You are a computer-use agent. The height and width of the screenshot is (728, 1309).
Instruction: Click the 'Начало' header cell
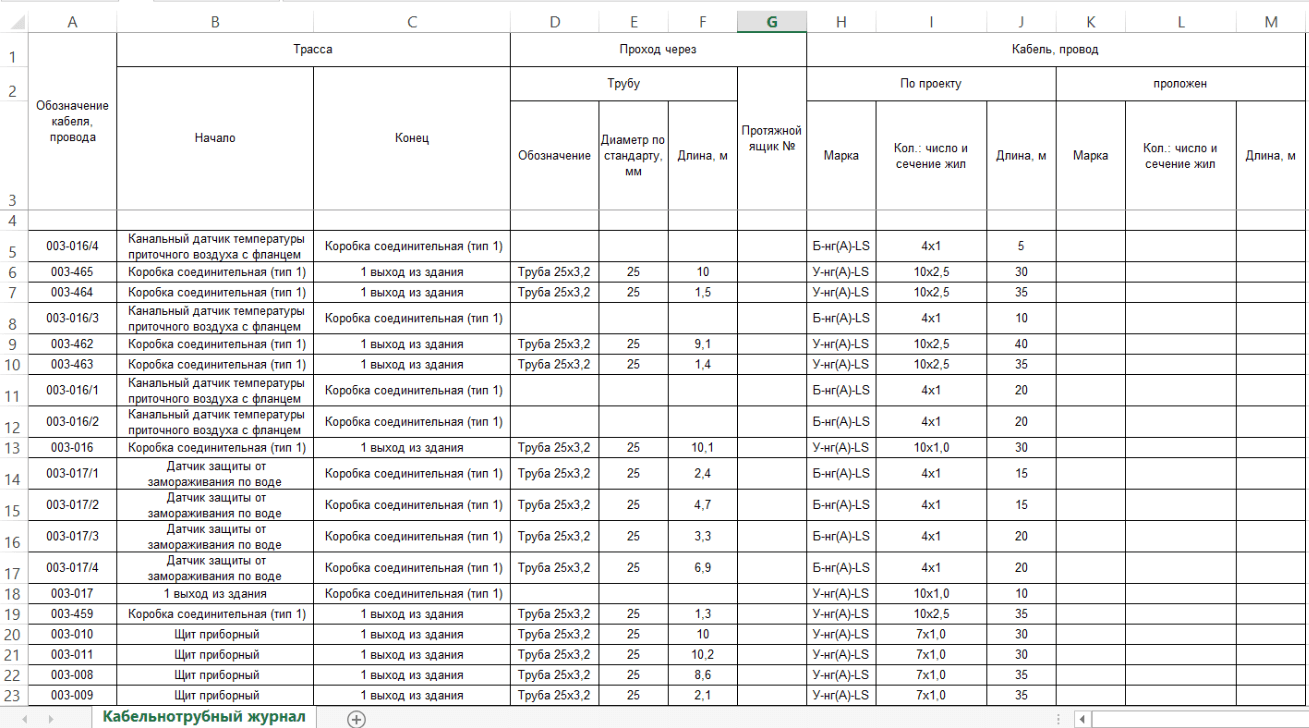[215, 138]
